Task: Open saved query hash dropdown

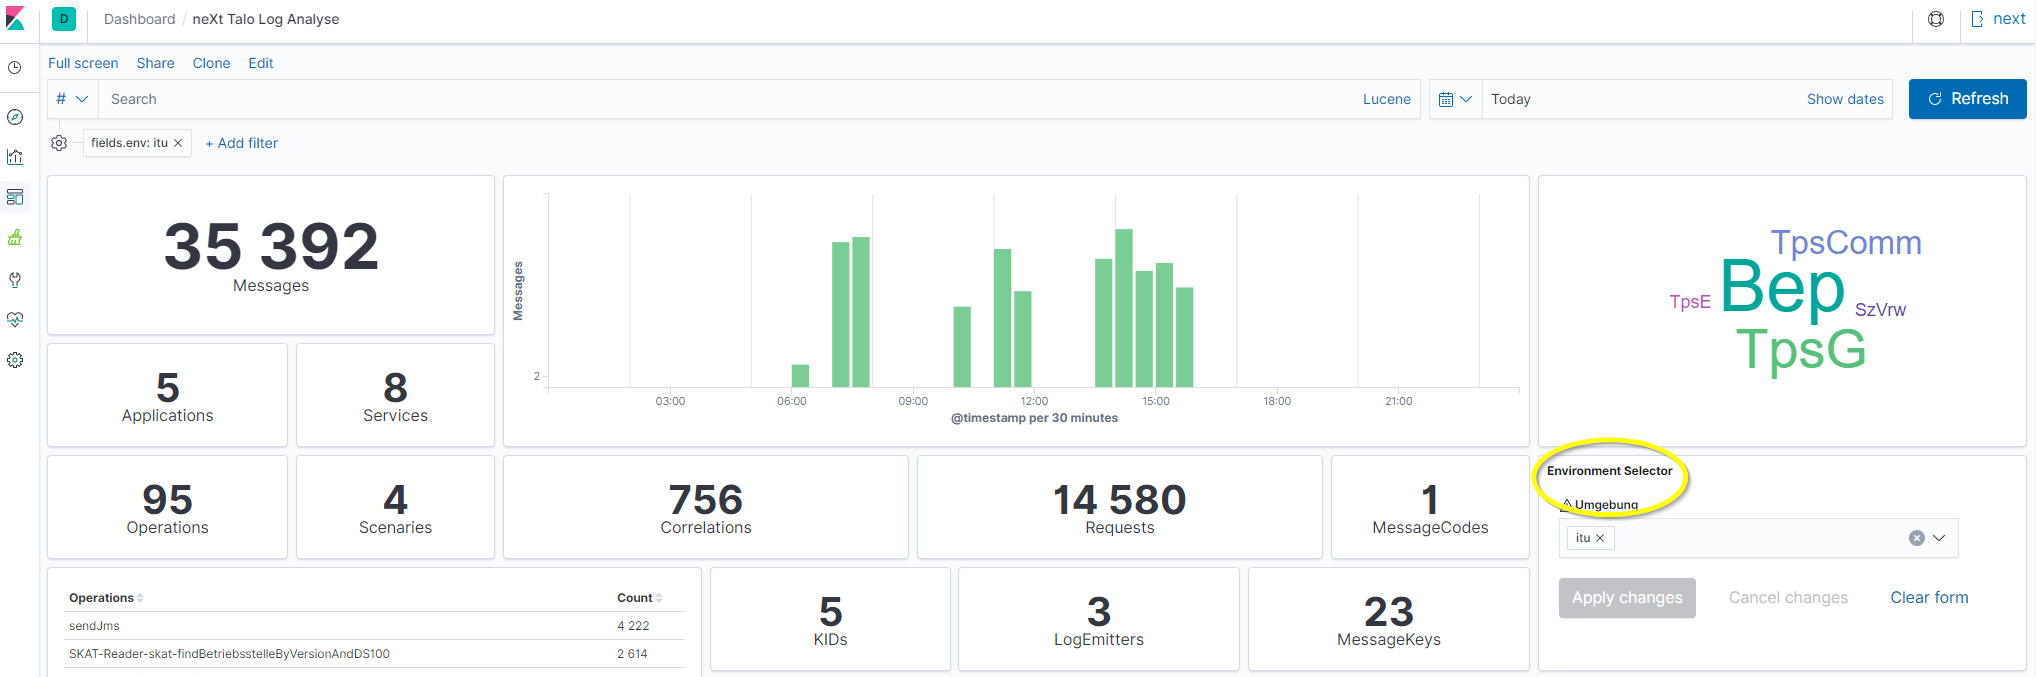Action: click(x=72, y=99)
